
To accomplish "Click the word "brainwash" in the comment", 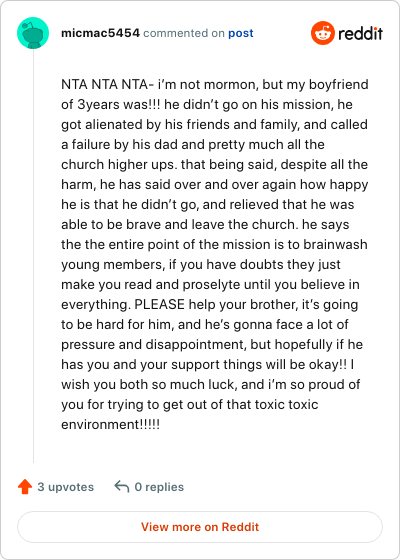I will [335, 245].
